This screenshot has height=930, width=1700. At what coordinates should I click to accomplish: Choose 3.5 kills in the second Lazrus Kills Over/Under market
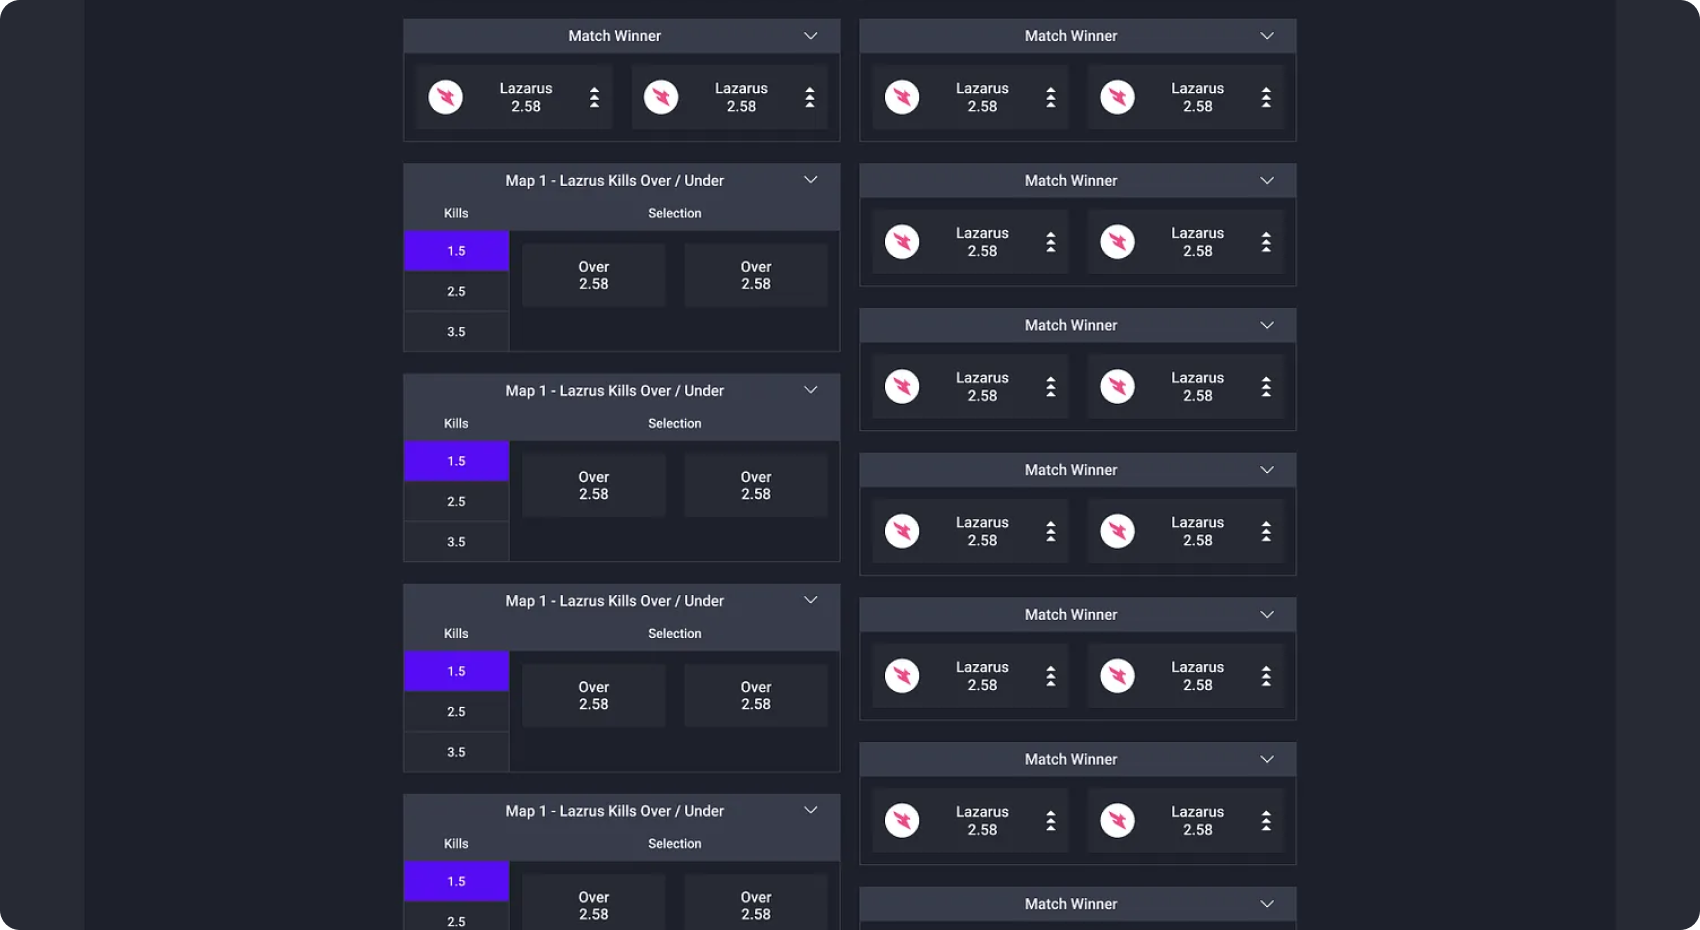coord(456,541)
